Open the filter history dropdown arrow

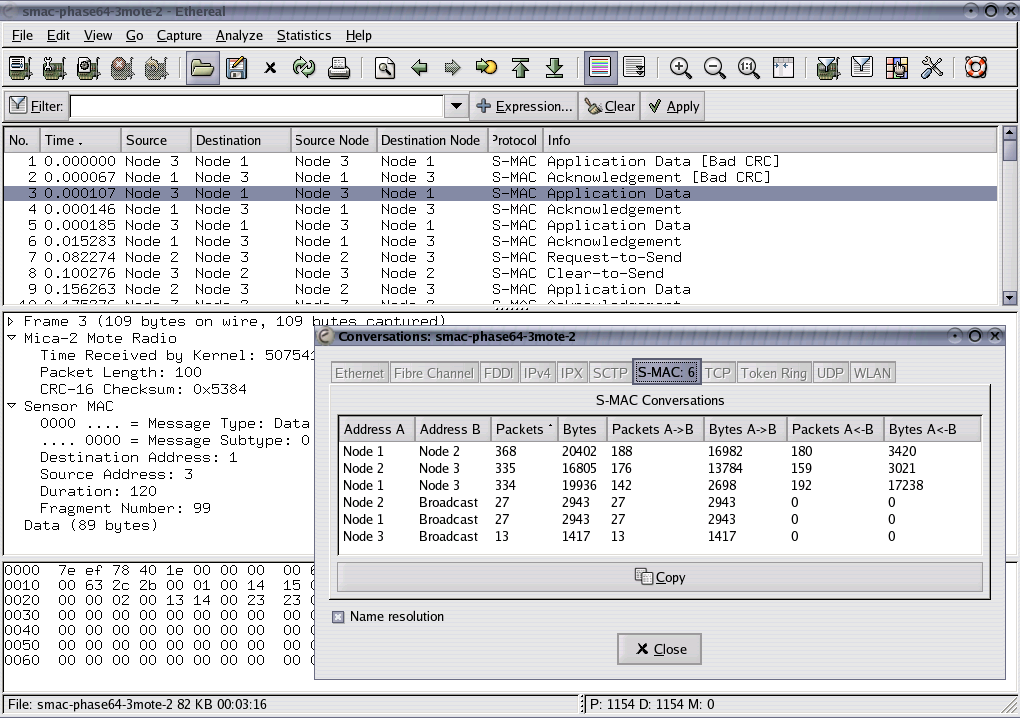pyautogui.click(x=456, y=106)
